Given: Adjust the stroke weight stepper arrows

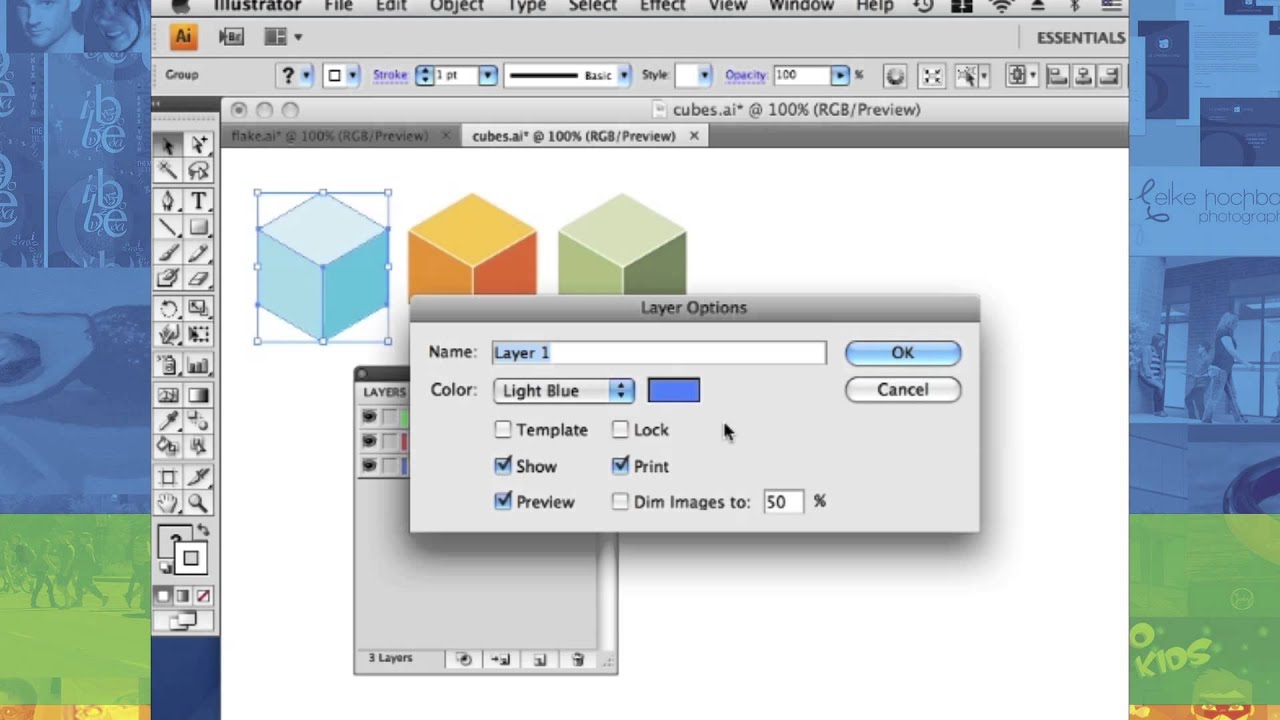Looking at the screenshot, I should [x=424, y=75].
